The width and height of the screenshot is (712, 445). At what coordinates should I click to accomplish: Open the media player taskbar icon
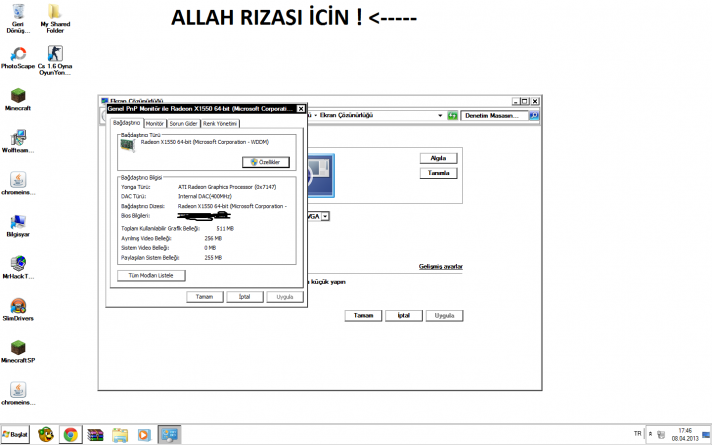click(x=144, y=435)
